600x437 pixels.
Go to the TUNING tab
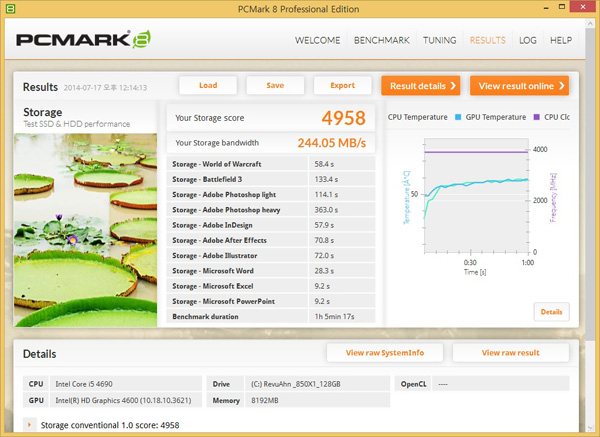click(x=439, y=40)
